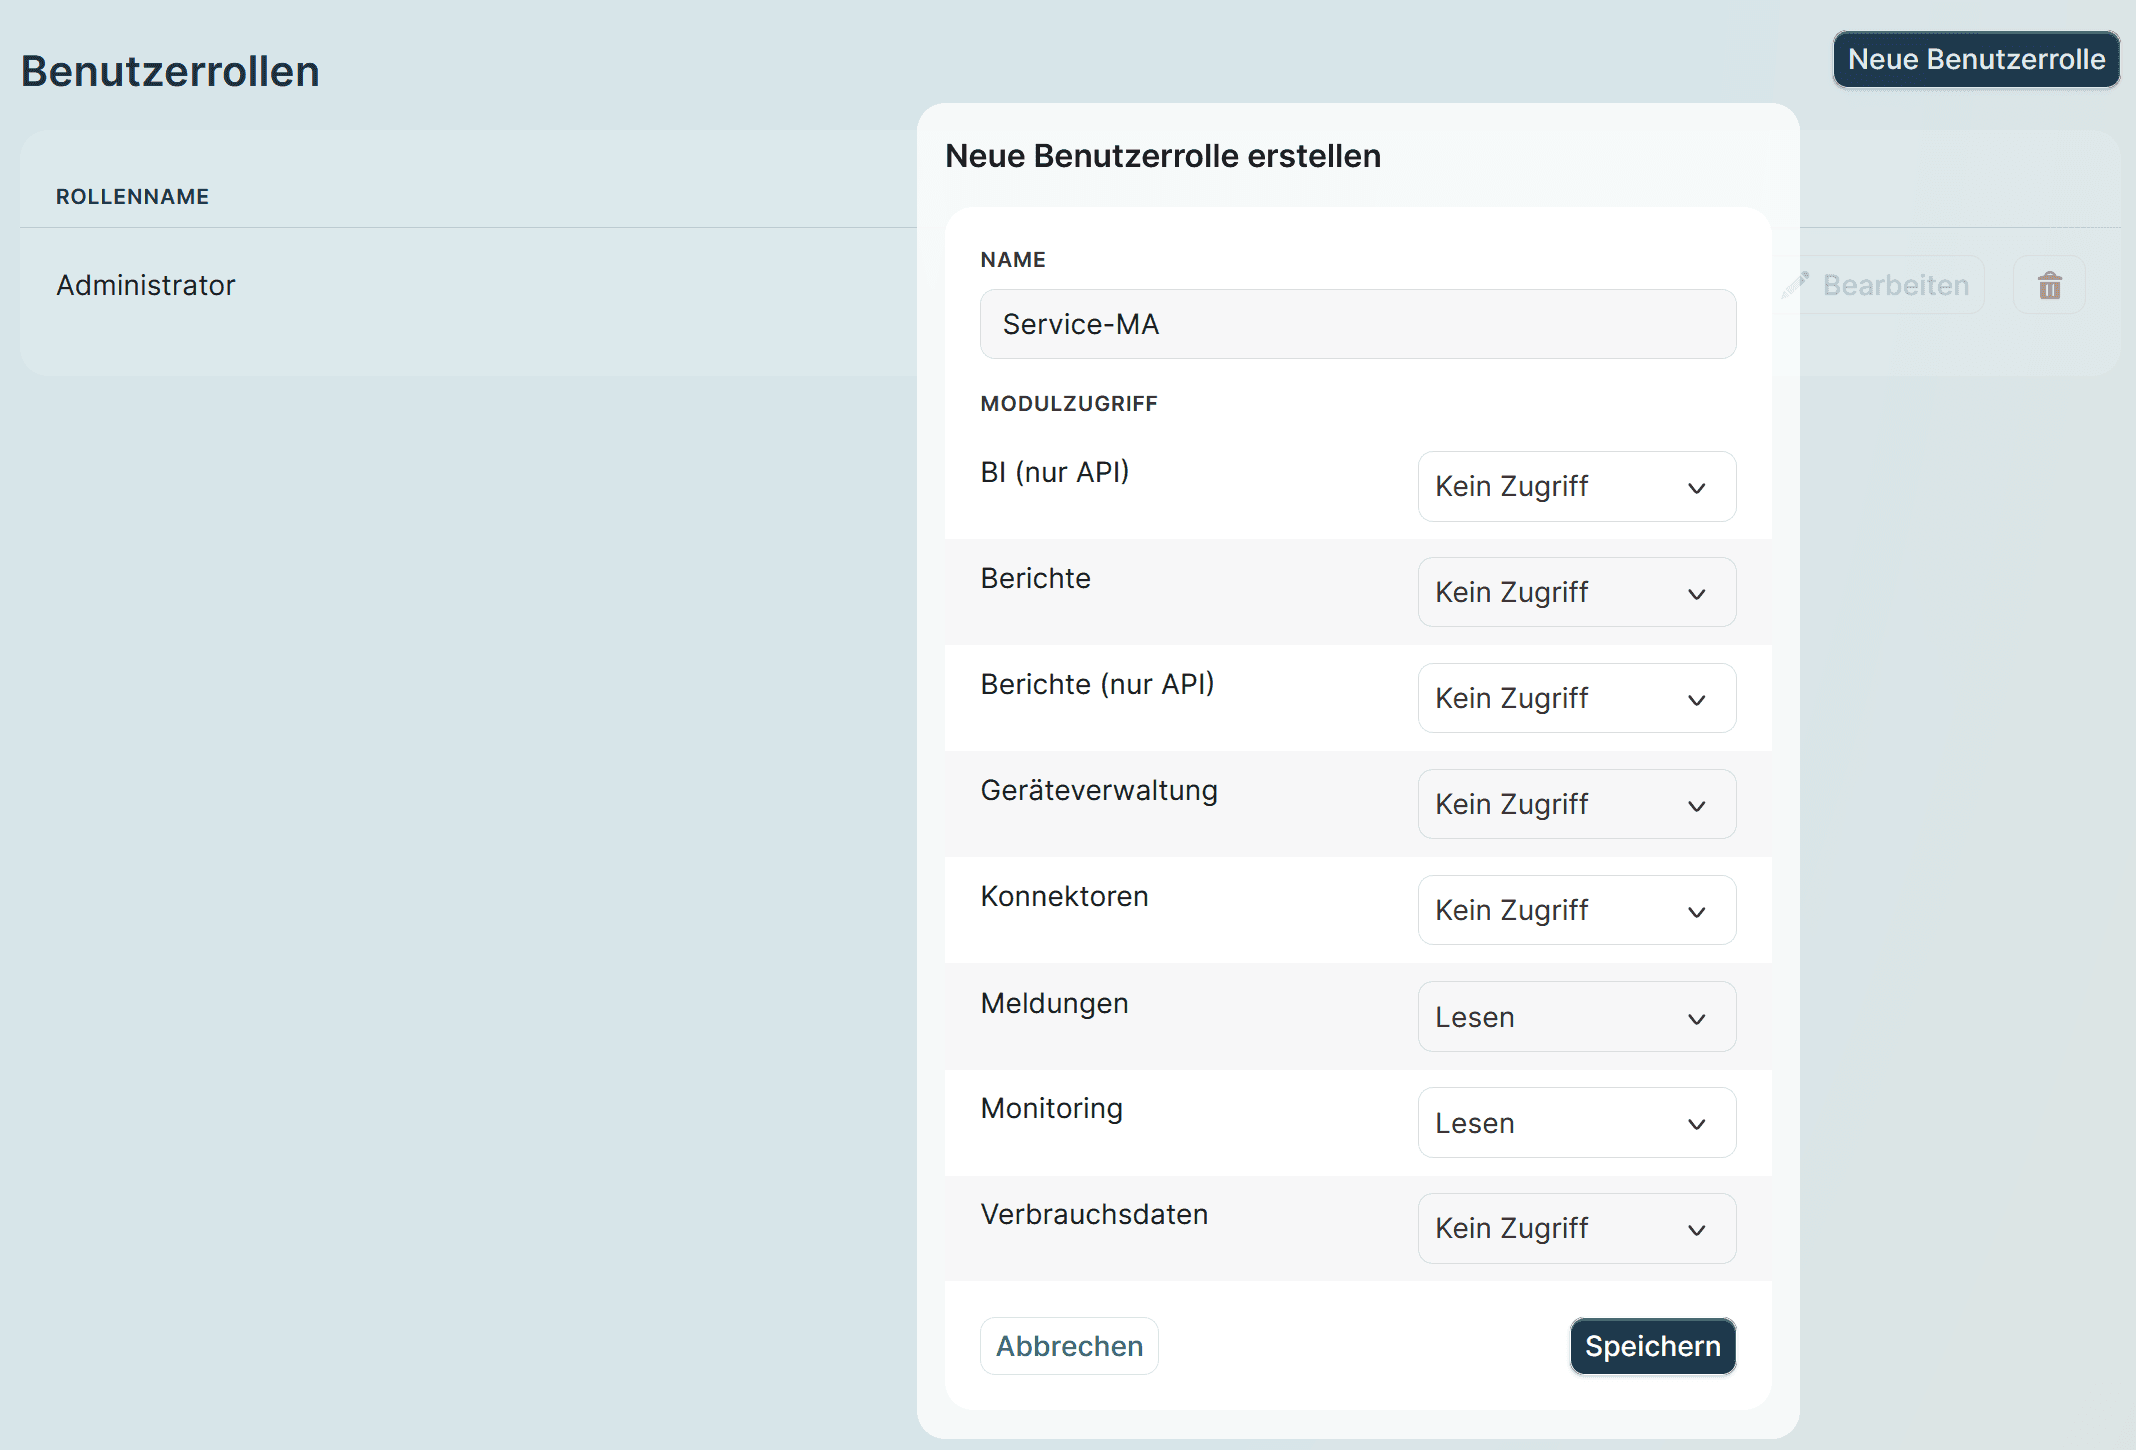Click the Konnektoren module label

click(1064, 896)
